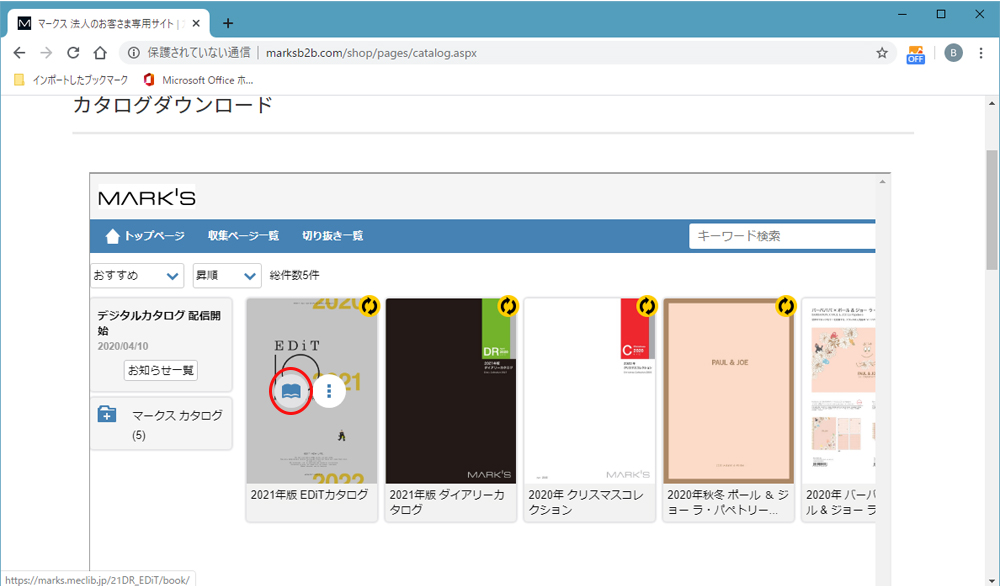
Task: Open the PAUL & JOE catalog cover
Action: [729, 390]
